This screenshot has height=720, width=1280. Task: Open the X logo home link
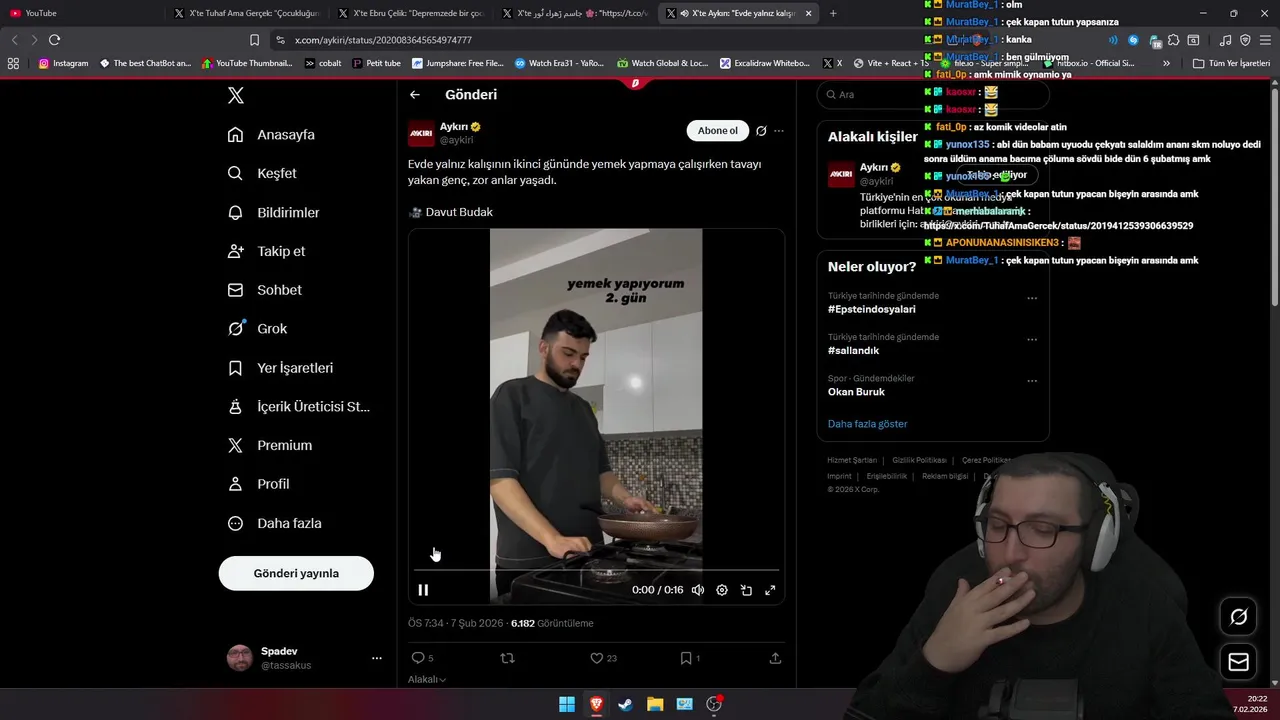click(236, 96)
